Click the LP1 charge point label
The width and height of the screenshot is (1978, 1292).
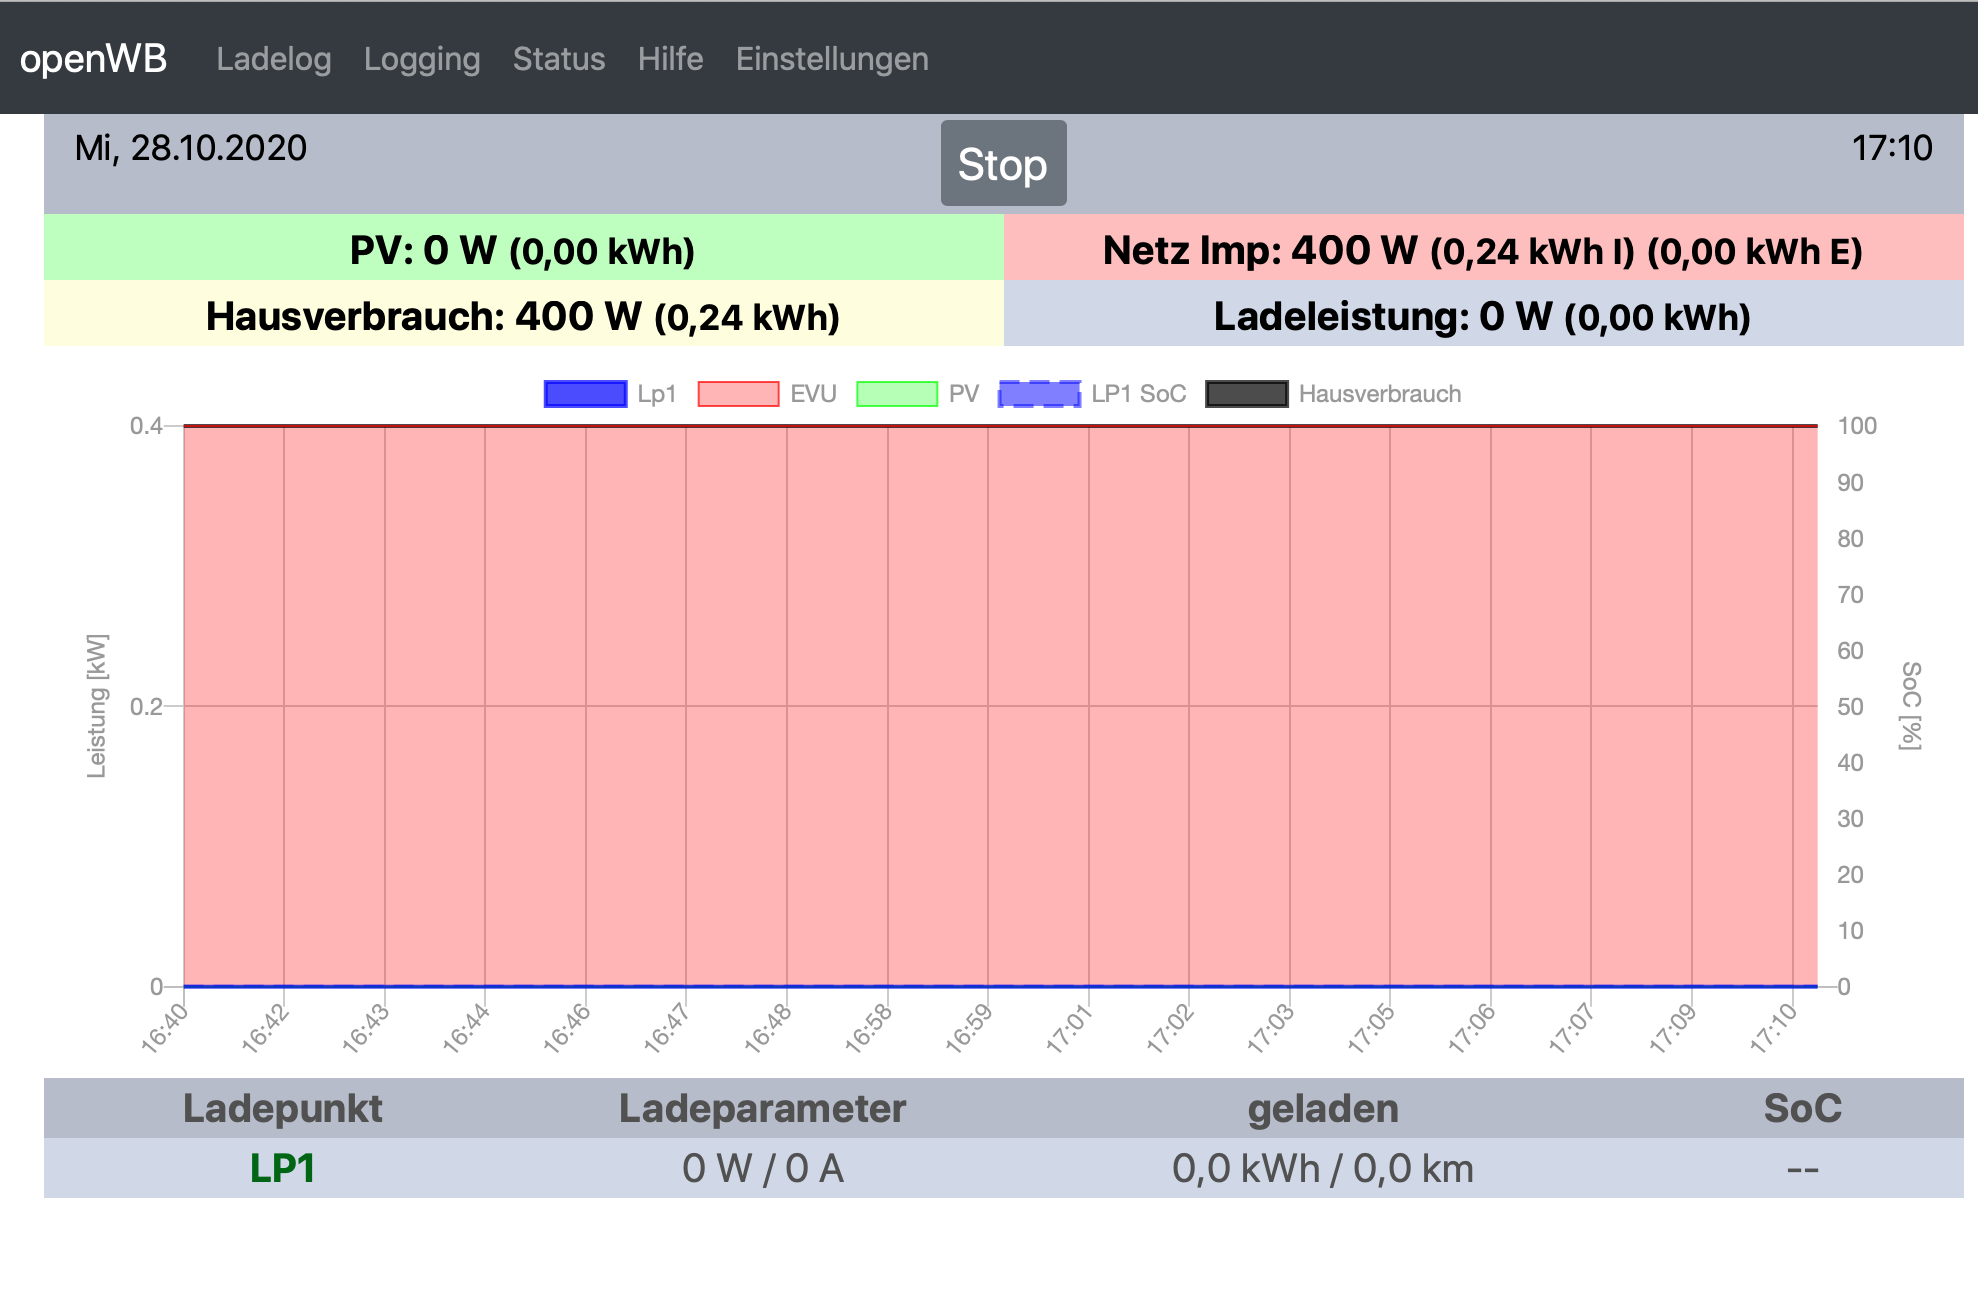[x=282, y=1168]
